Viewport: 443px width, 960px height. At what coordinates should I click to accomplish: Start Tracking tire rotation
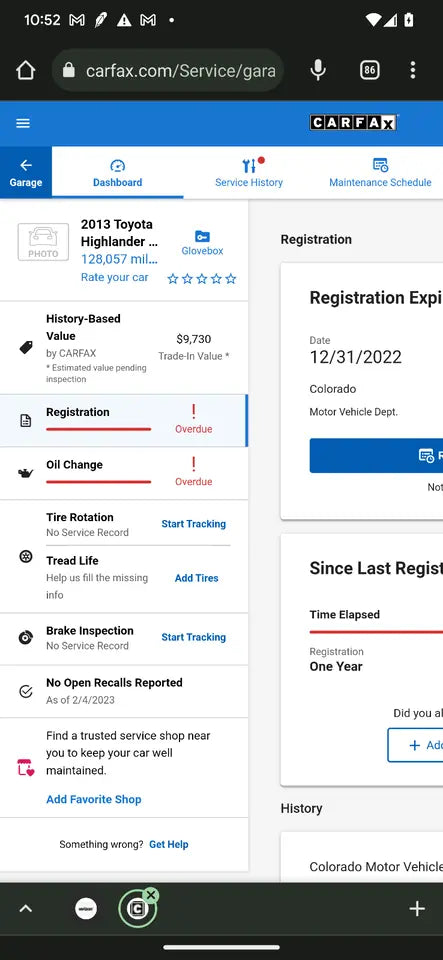point(193,524)
